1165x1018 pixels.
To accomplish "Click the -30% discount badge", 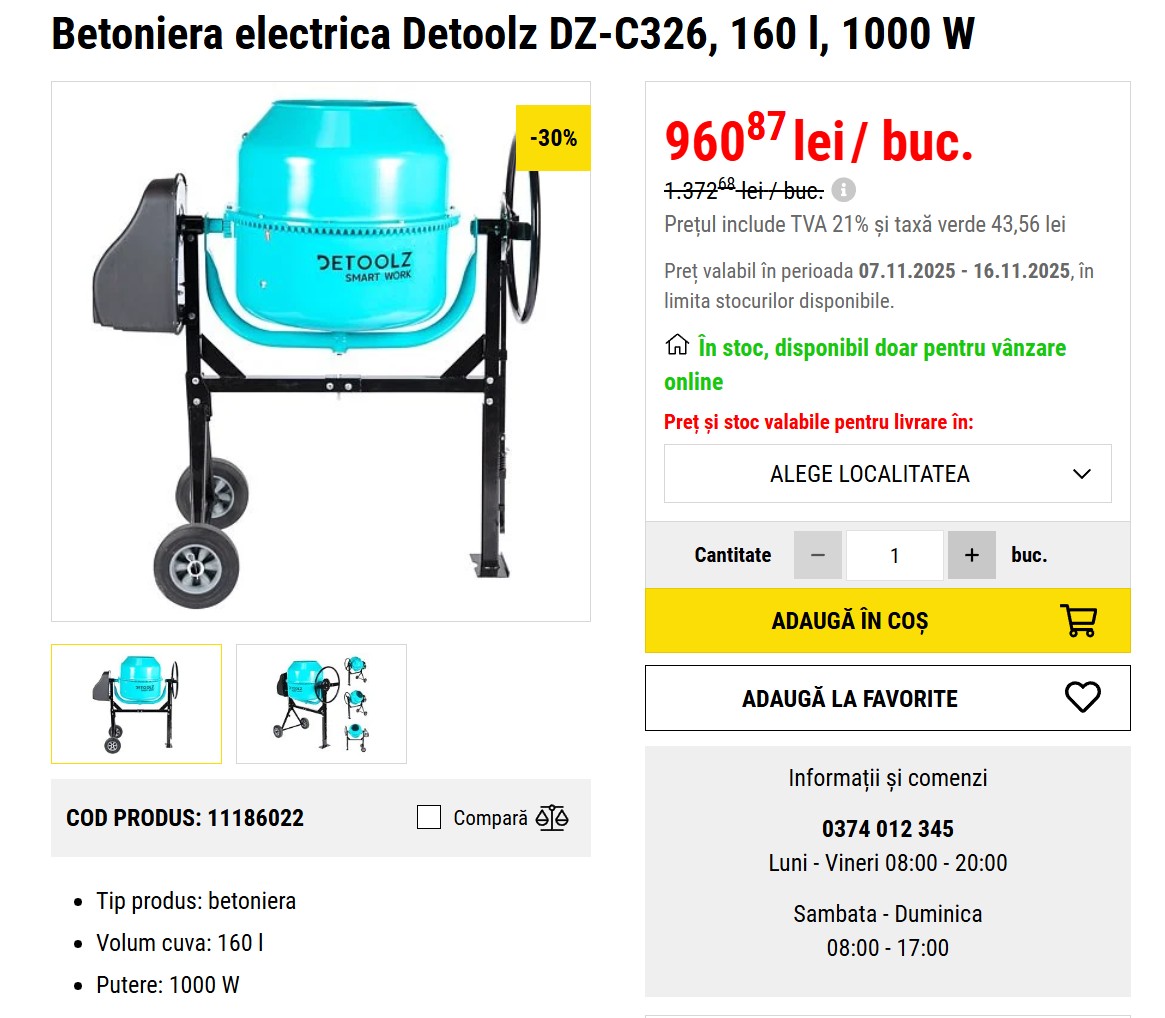I will click(552, 139).
